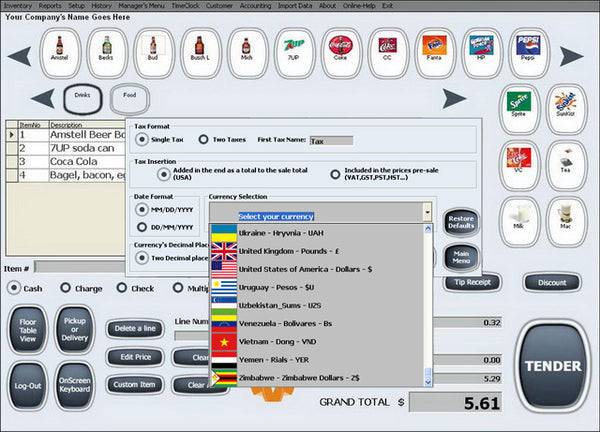Choose the Fanta product icon
The width and height of the screenshot is (600, 432).
pos(434,53)
